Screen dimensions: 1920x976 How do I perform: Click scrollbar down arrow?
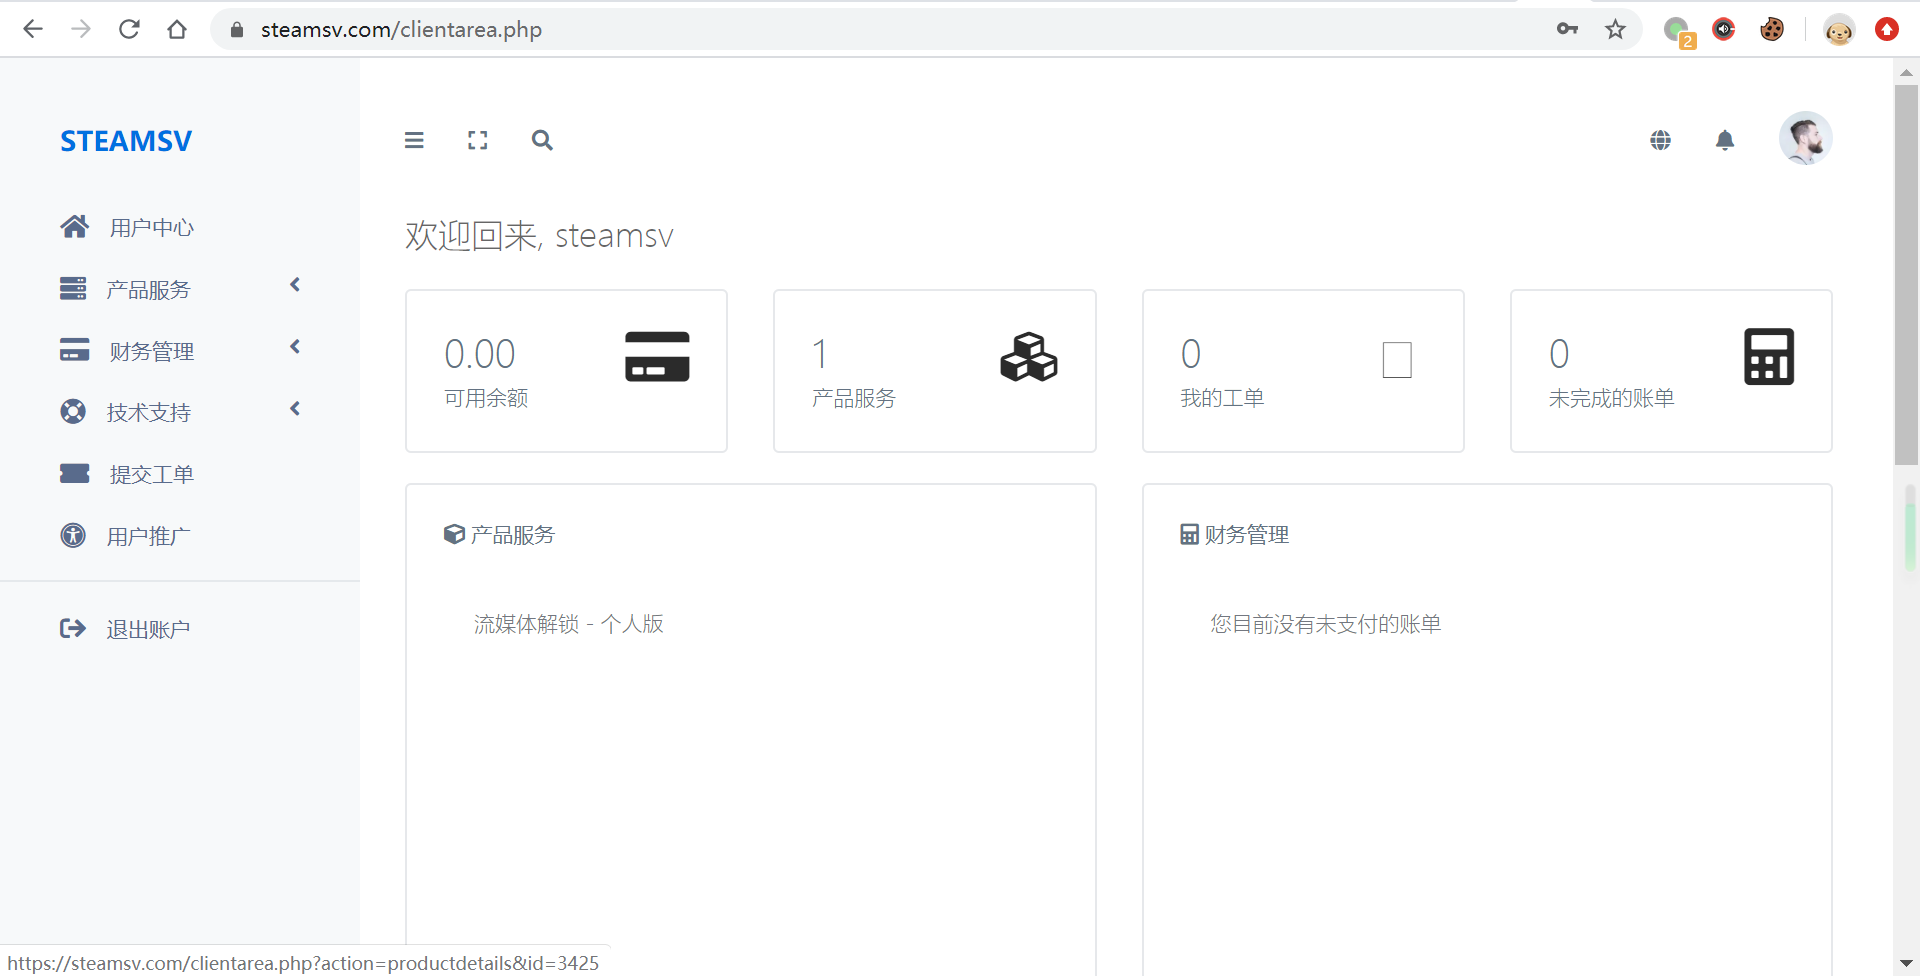(1906, 964)
